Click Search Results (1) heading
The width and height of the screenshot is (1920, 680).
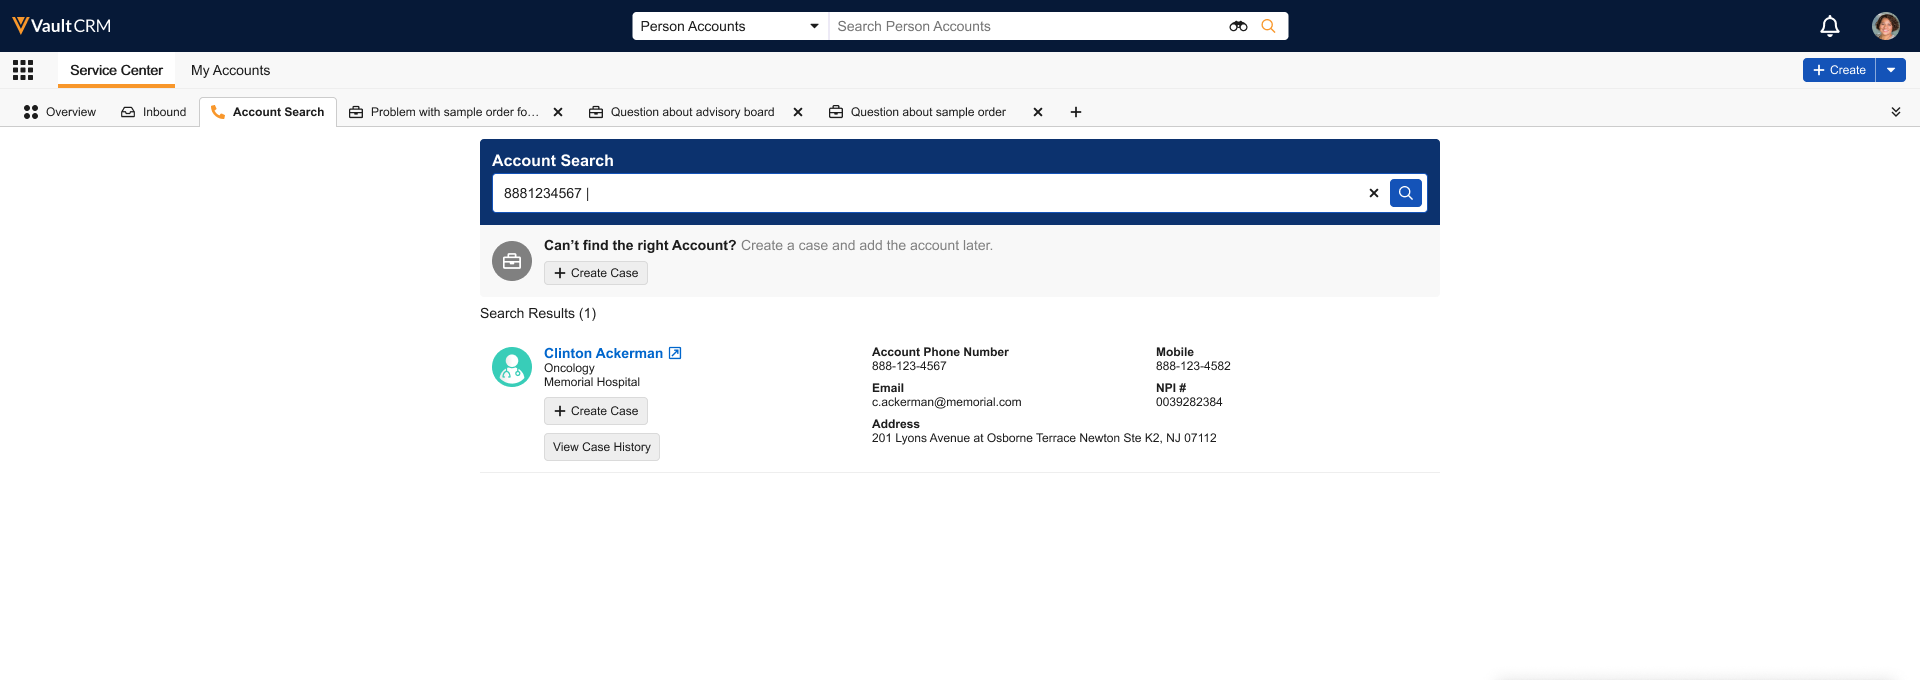[538, 313]
